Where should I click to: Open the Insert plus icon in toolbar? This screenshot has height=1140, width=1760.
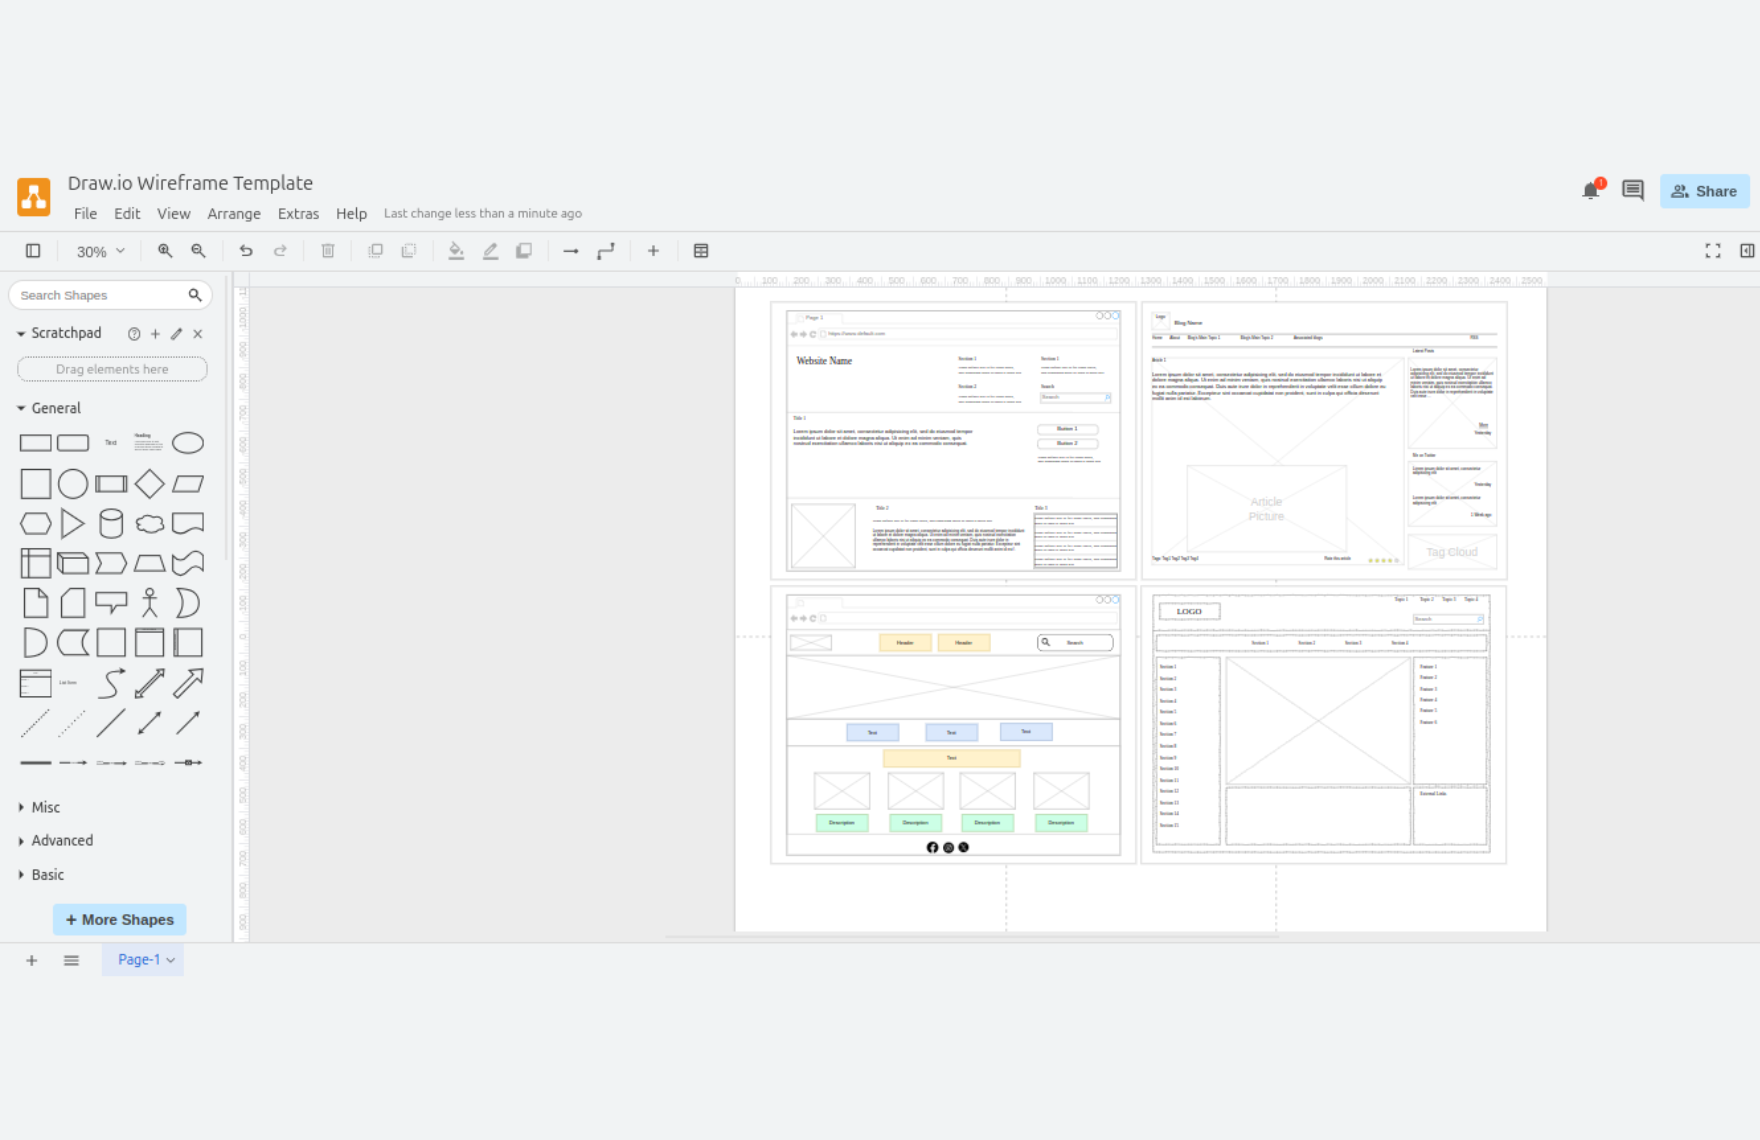coord(653,251)
